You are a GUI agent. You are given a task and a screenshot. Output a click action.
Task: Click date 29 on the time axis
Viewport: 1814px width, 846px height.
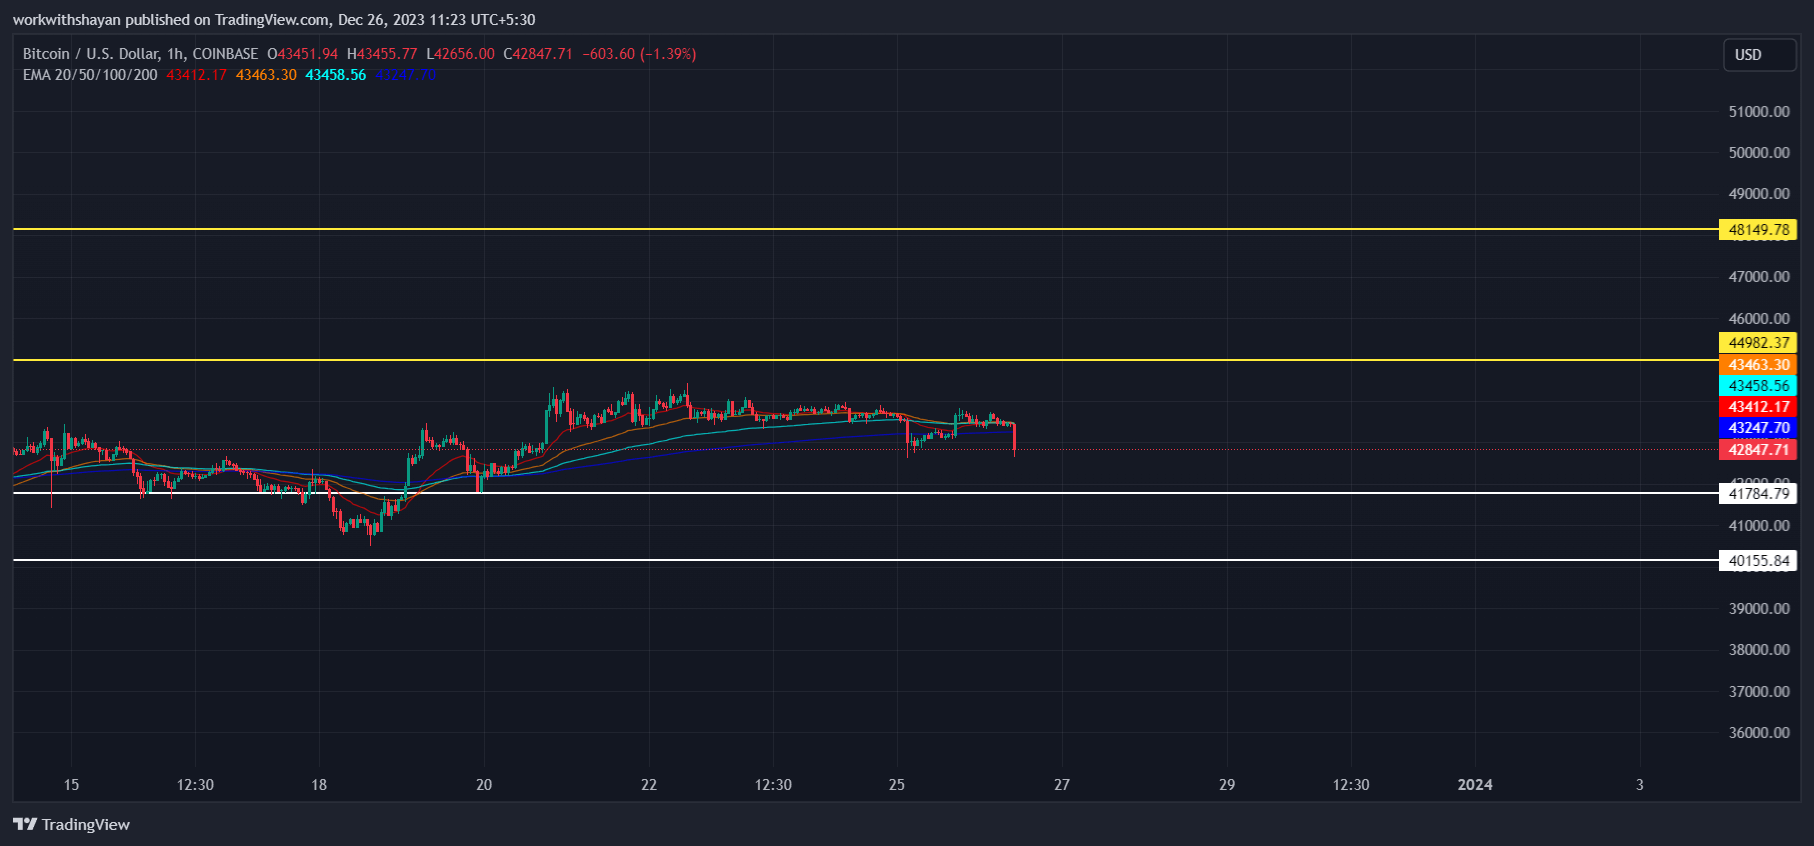(1227, 785)
